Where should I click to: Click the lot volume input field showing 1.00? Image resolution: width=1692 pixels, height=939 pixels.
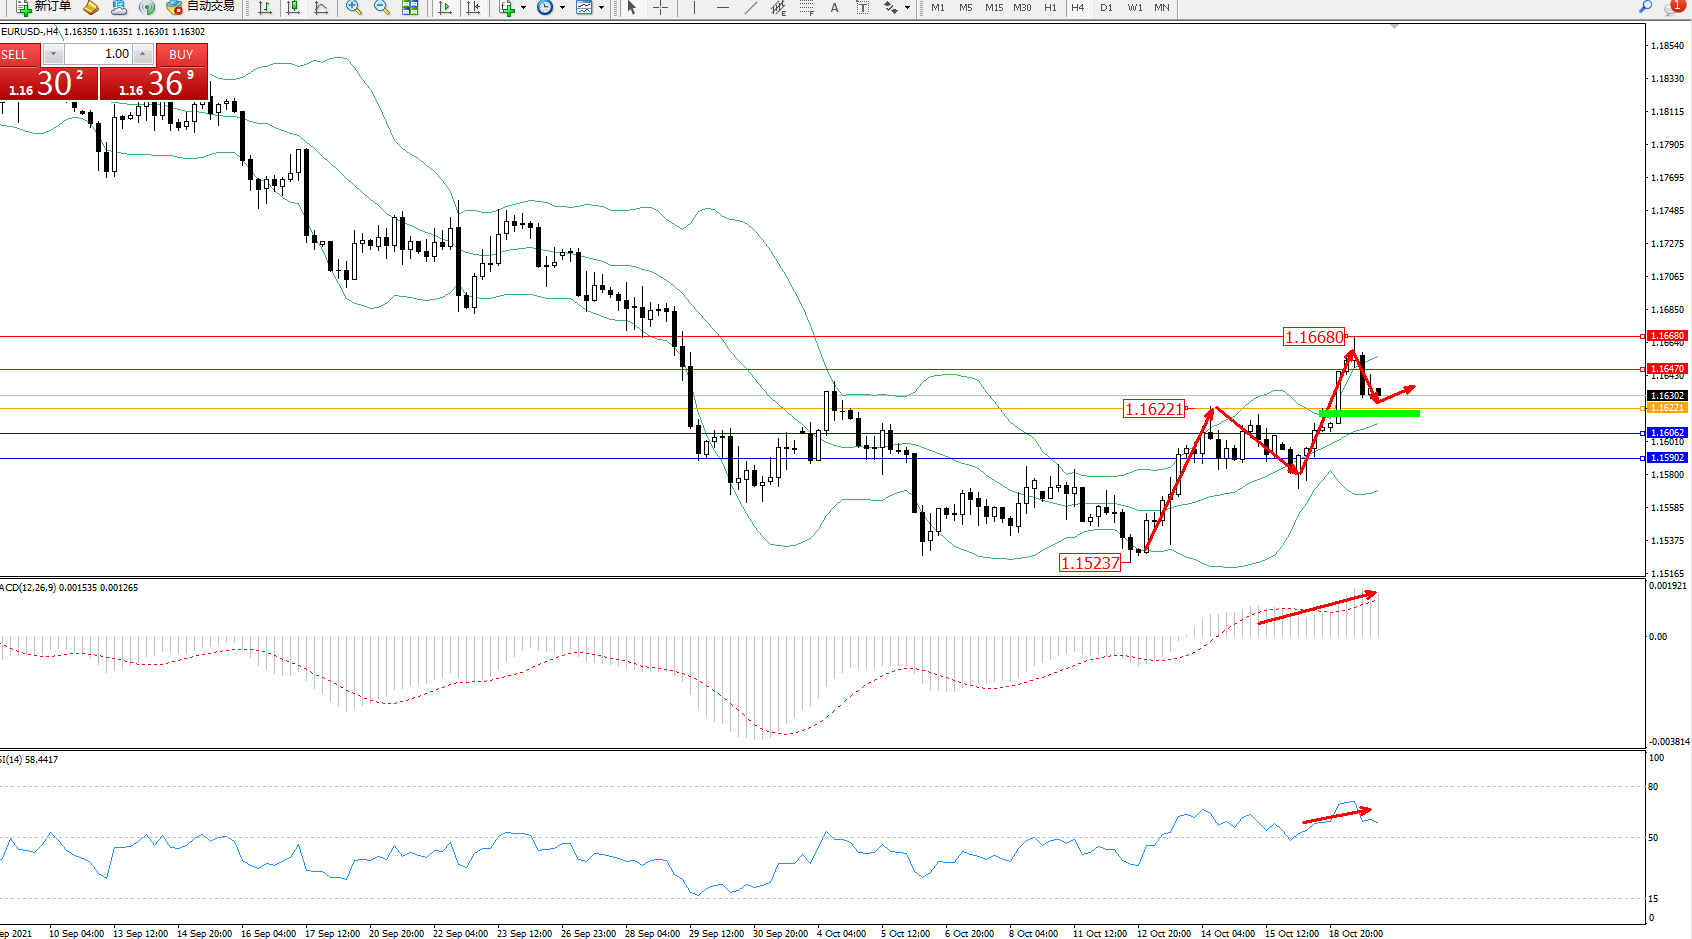coord(98,54)
